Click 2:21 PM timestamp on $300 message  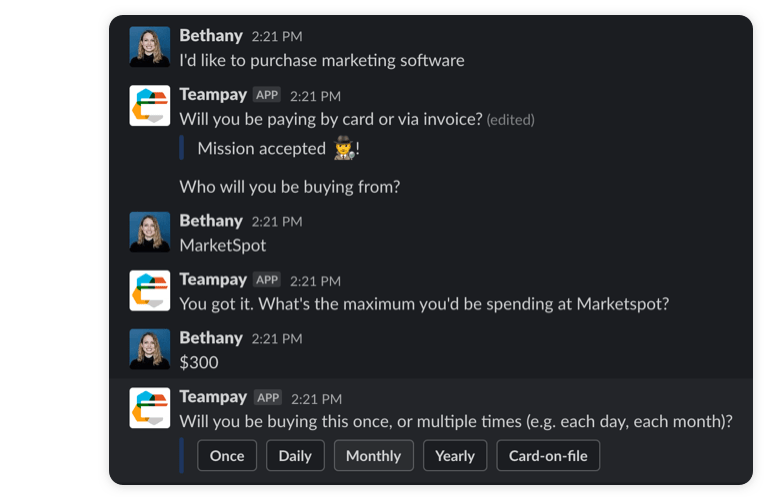[277, 339]
